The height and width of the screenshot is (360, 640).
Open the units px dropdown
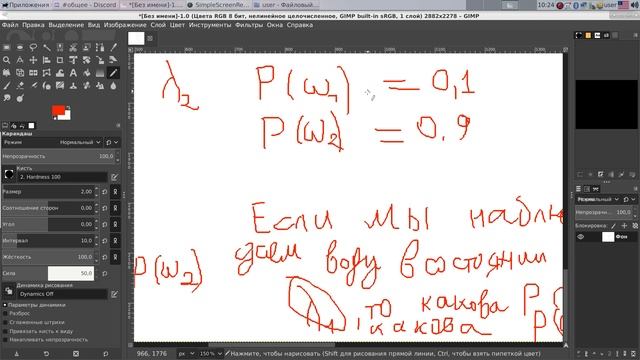(186, 353)
